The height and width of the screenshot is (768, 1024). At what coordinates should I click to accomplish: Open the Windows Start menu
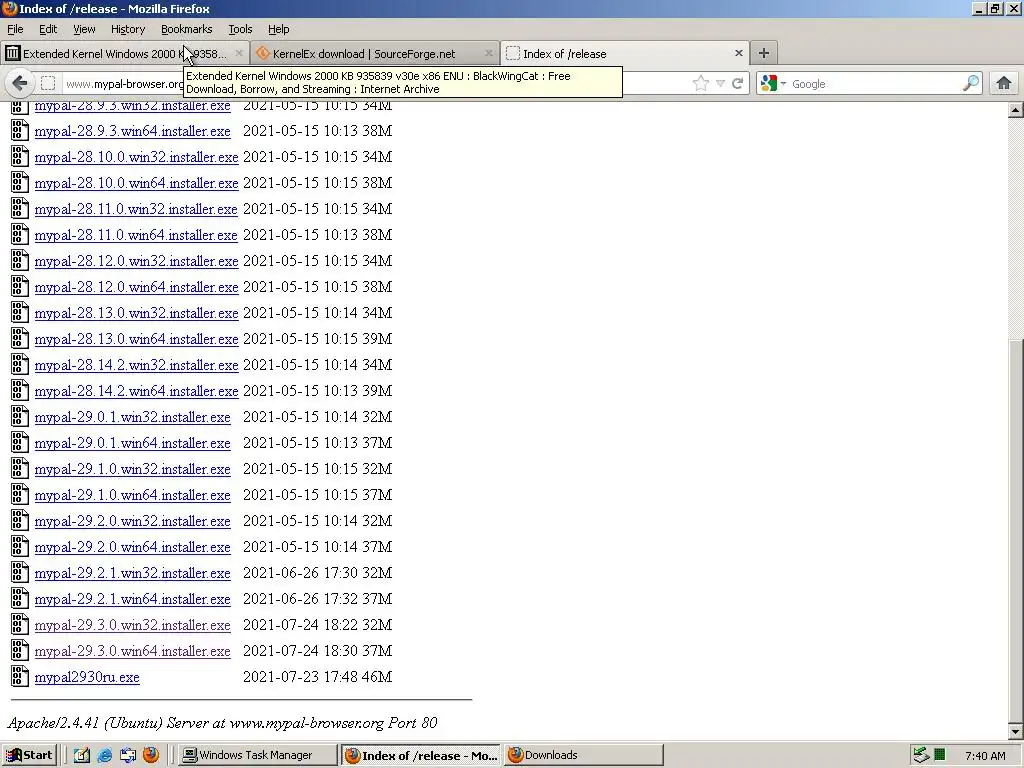click(x=29, y=755)
